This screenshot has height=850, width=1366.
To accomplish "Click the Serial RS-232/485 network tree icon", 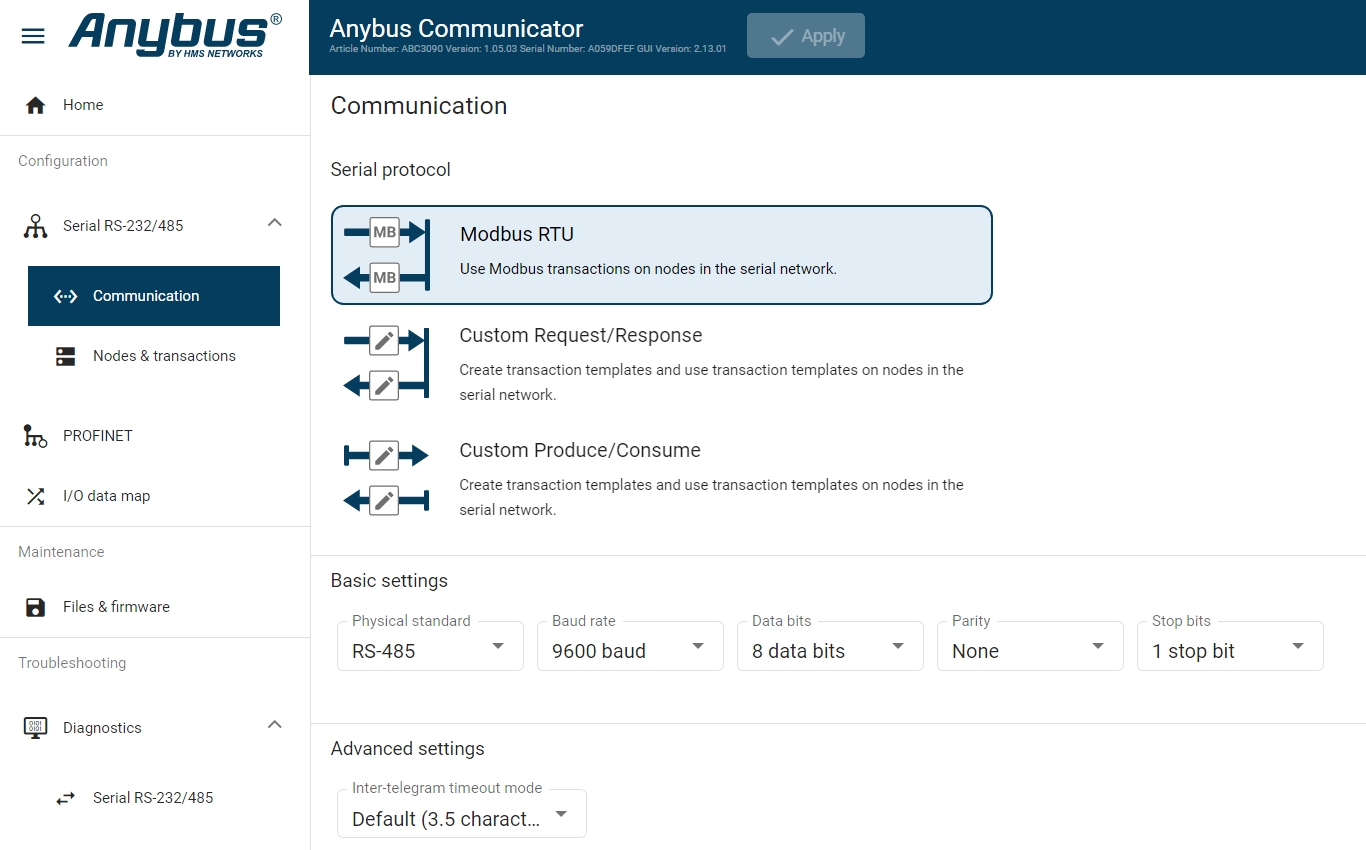I will click(36, 226).
